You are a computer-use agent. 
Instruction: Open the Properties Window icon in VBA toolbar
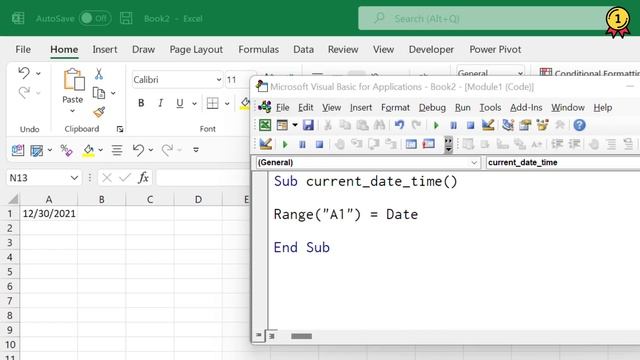[525, 125]
